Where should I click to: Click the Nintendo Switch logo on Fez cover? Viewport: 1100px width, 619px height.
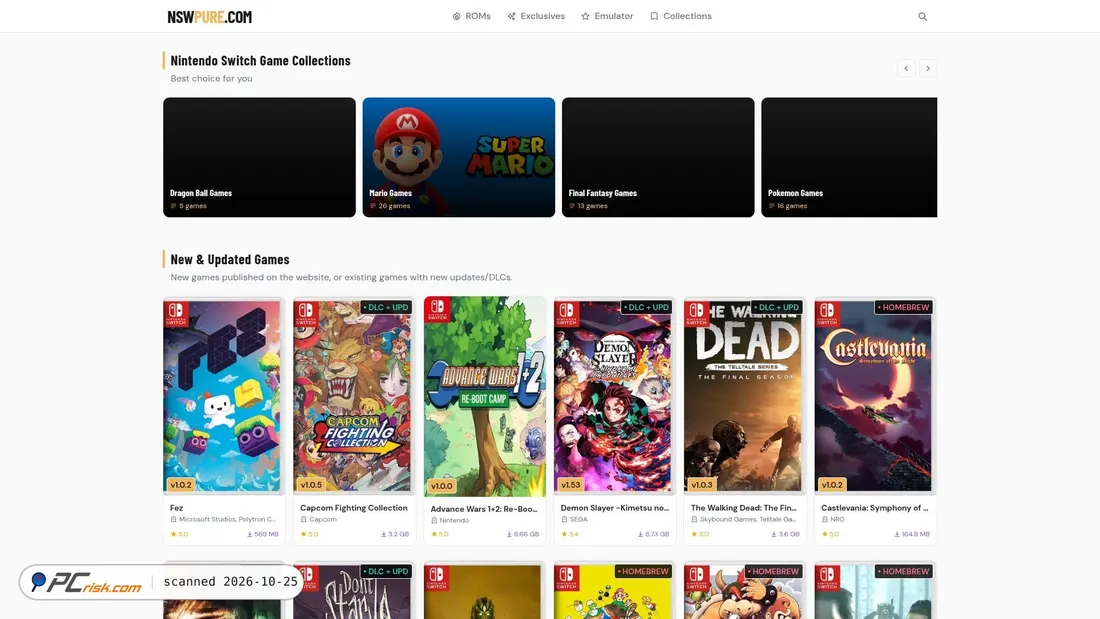(x=175, y=313)
